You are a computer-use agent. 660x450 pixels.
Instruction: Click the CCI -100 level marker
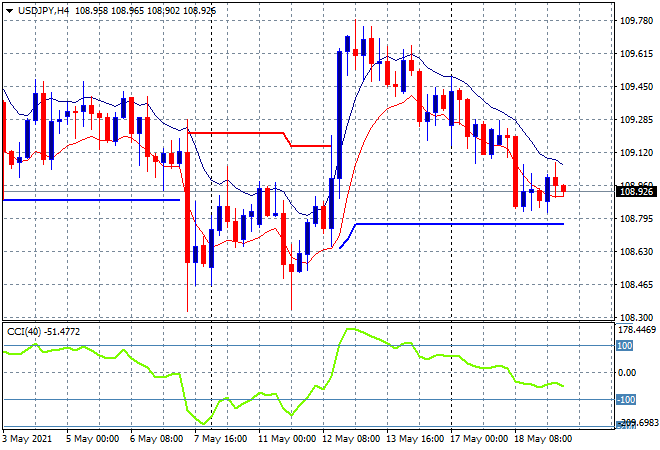(x=626, y=399)
